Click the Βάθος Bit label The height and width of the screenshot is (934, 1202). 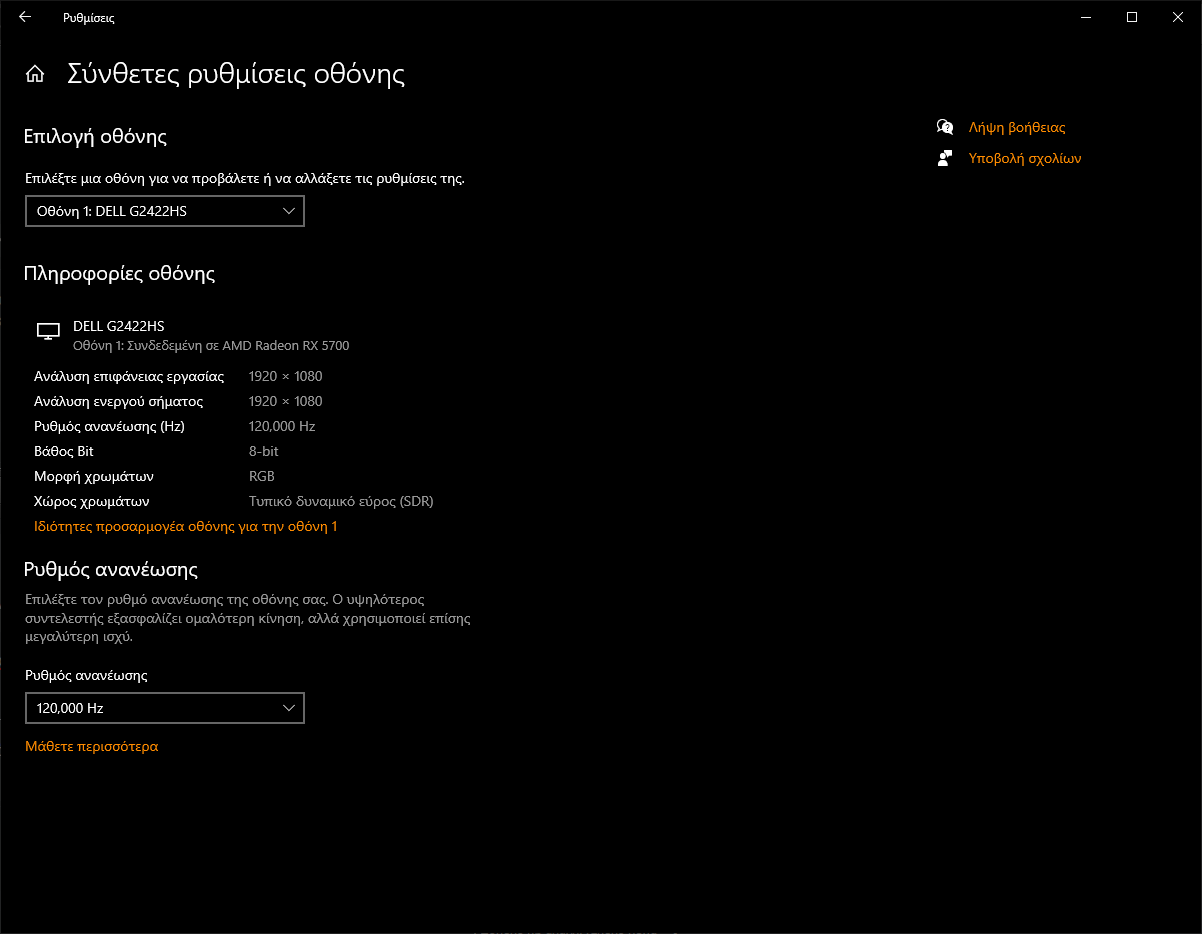(x=64, y=451)
